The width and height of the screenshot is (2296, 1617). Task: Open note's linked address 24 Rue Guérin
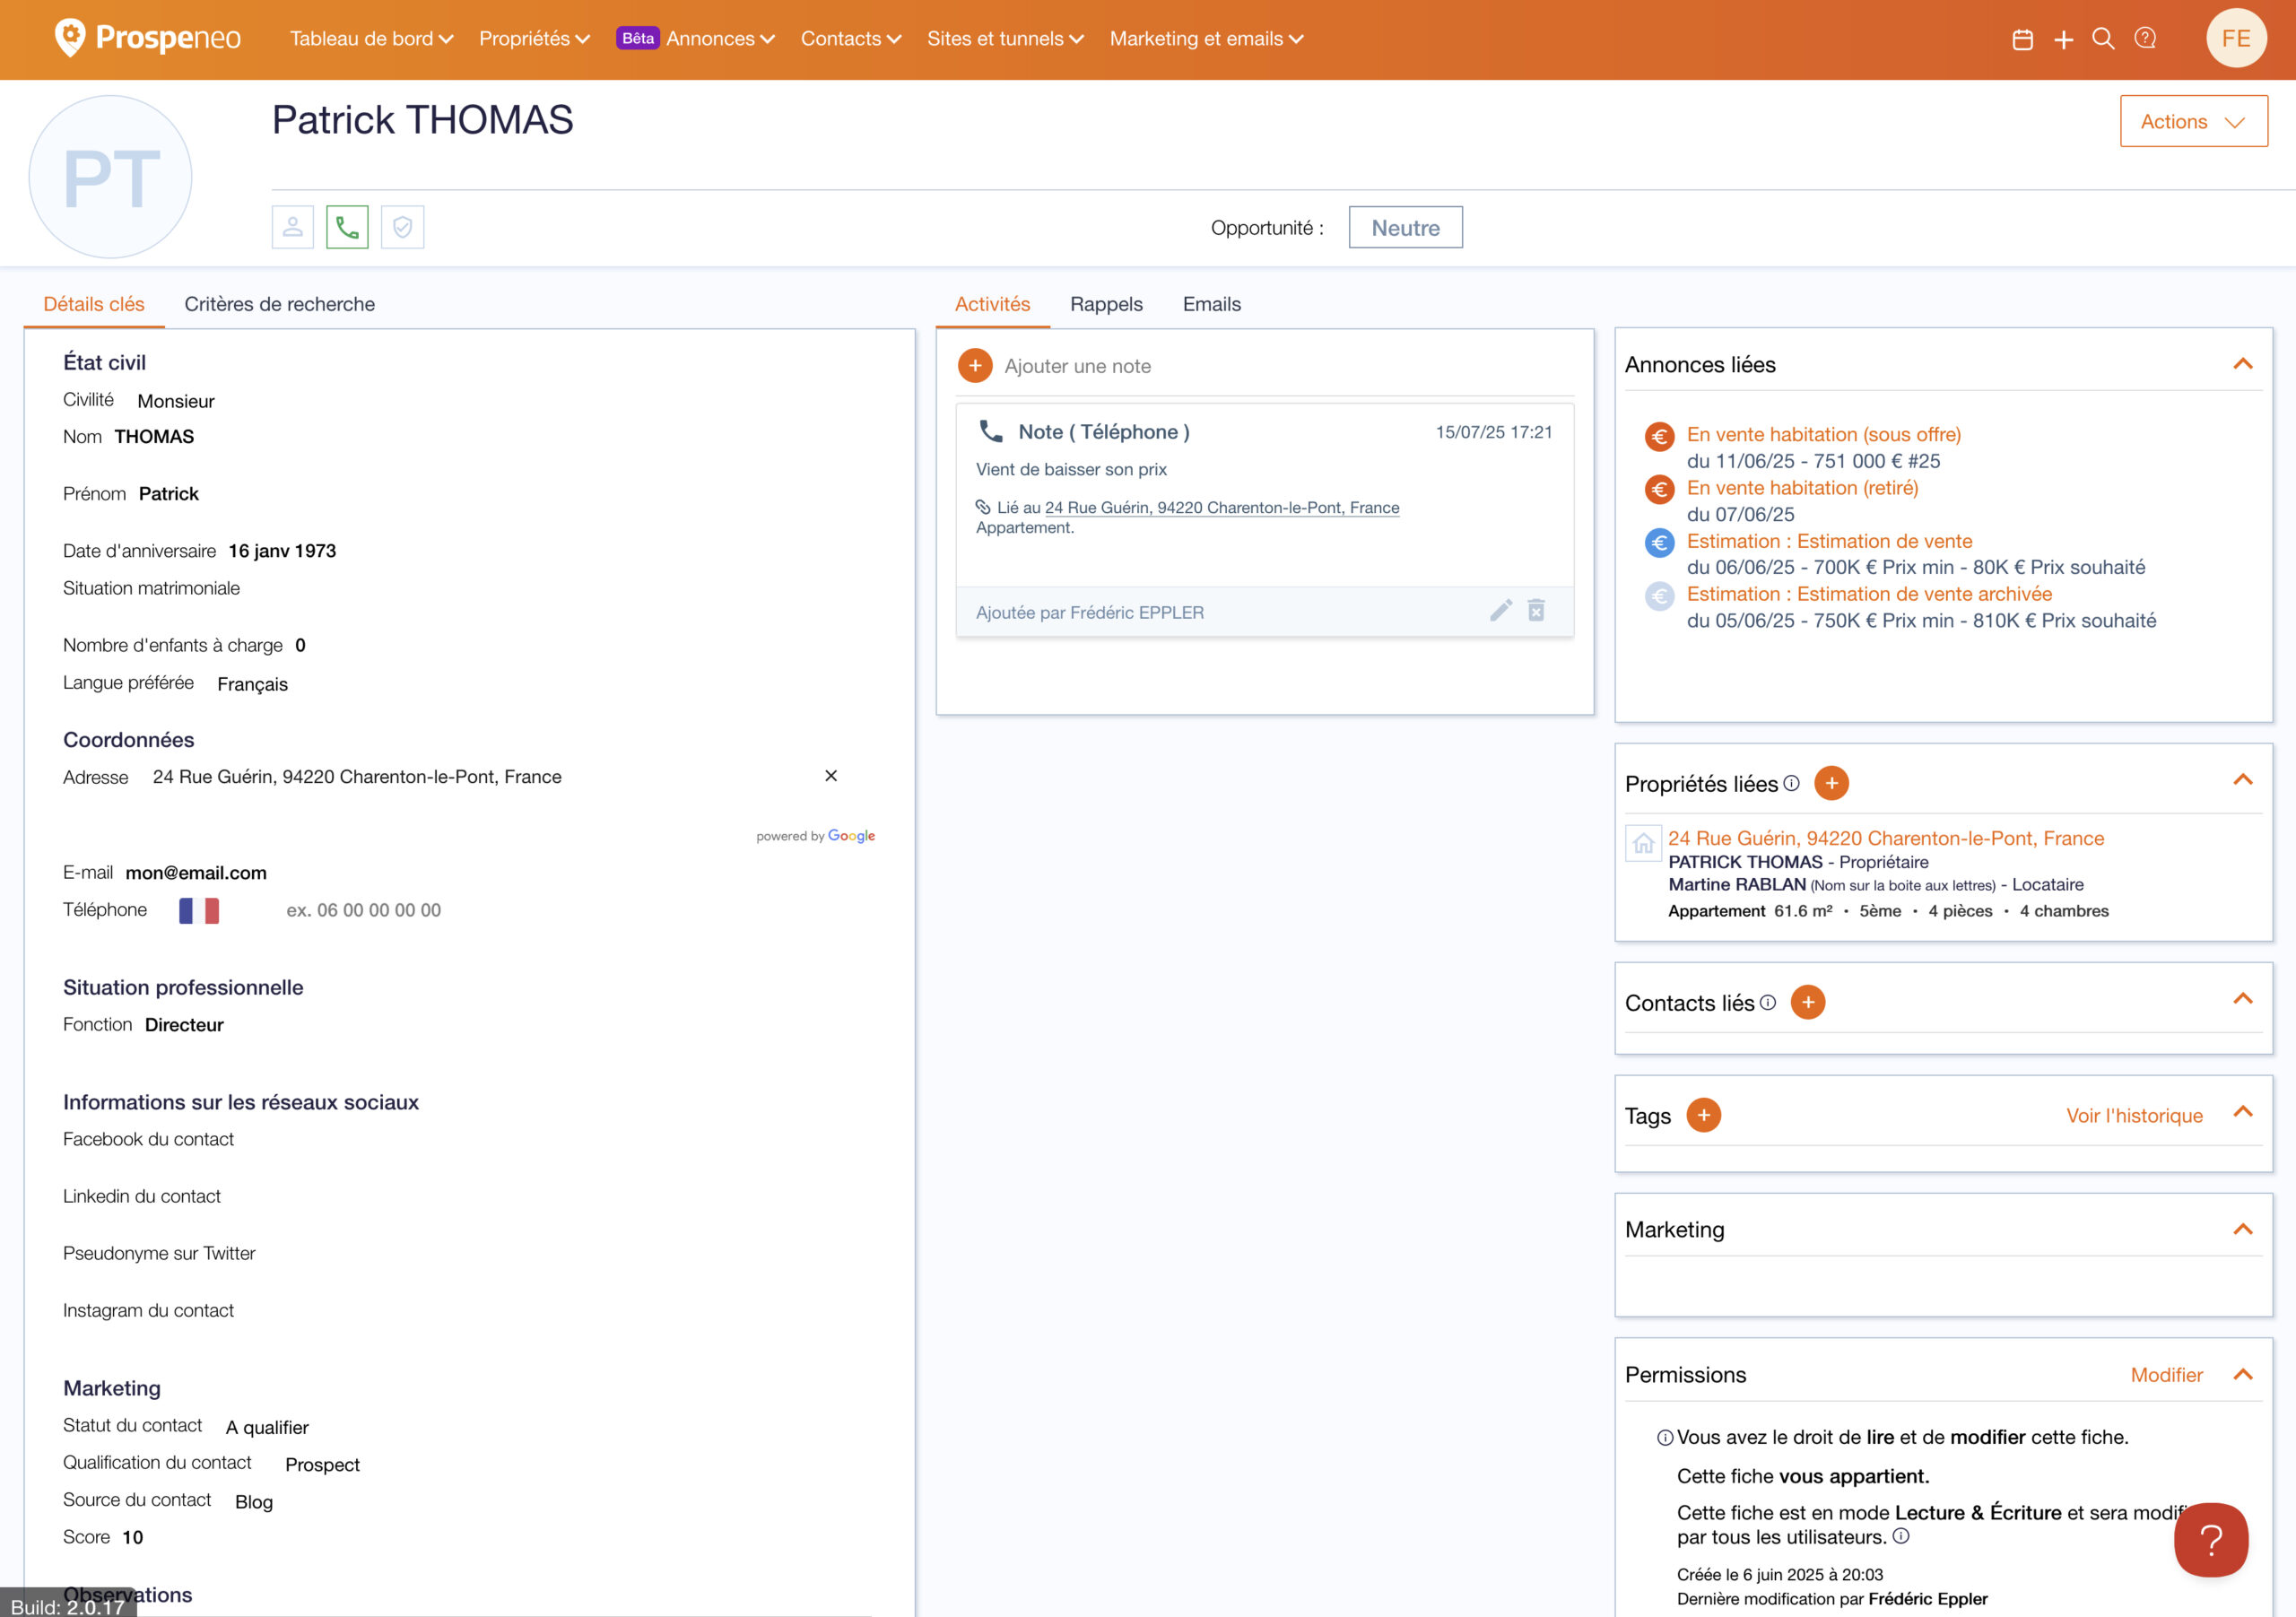[x=1222, y=507]
